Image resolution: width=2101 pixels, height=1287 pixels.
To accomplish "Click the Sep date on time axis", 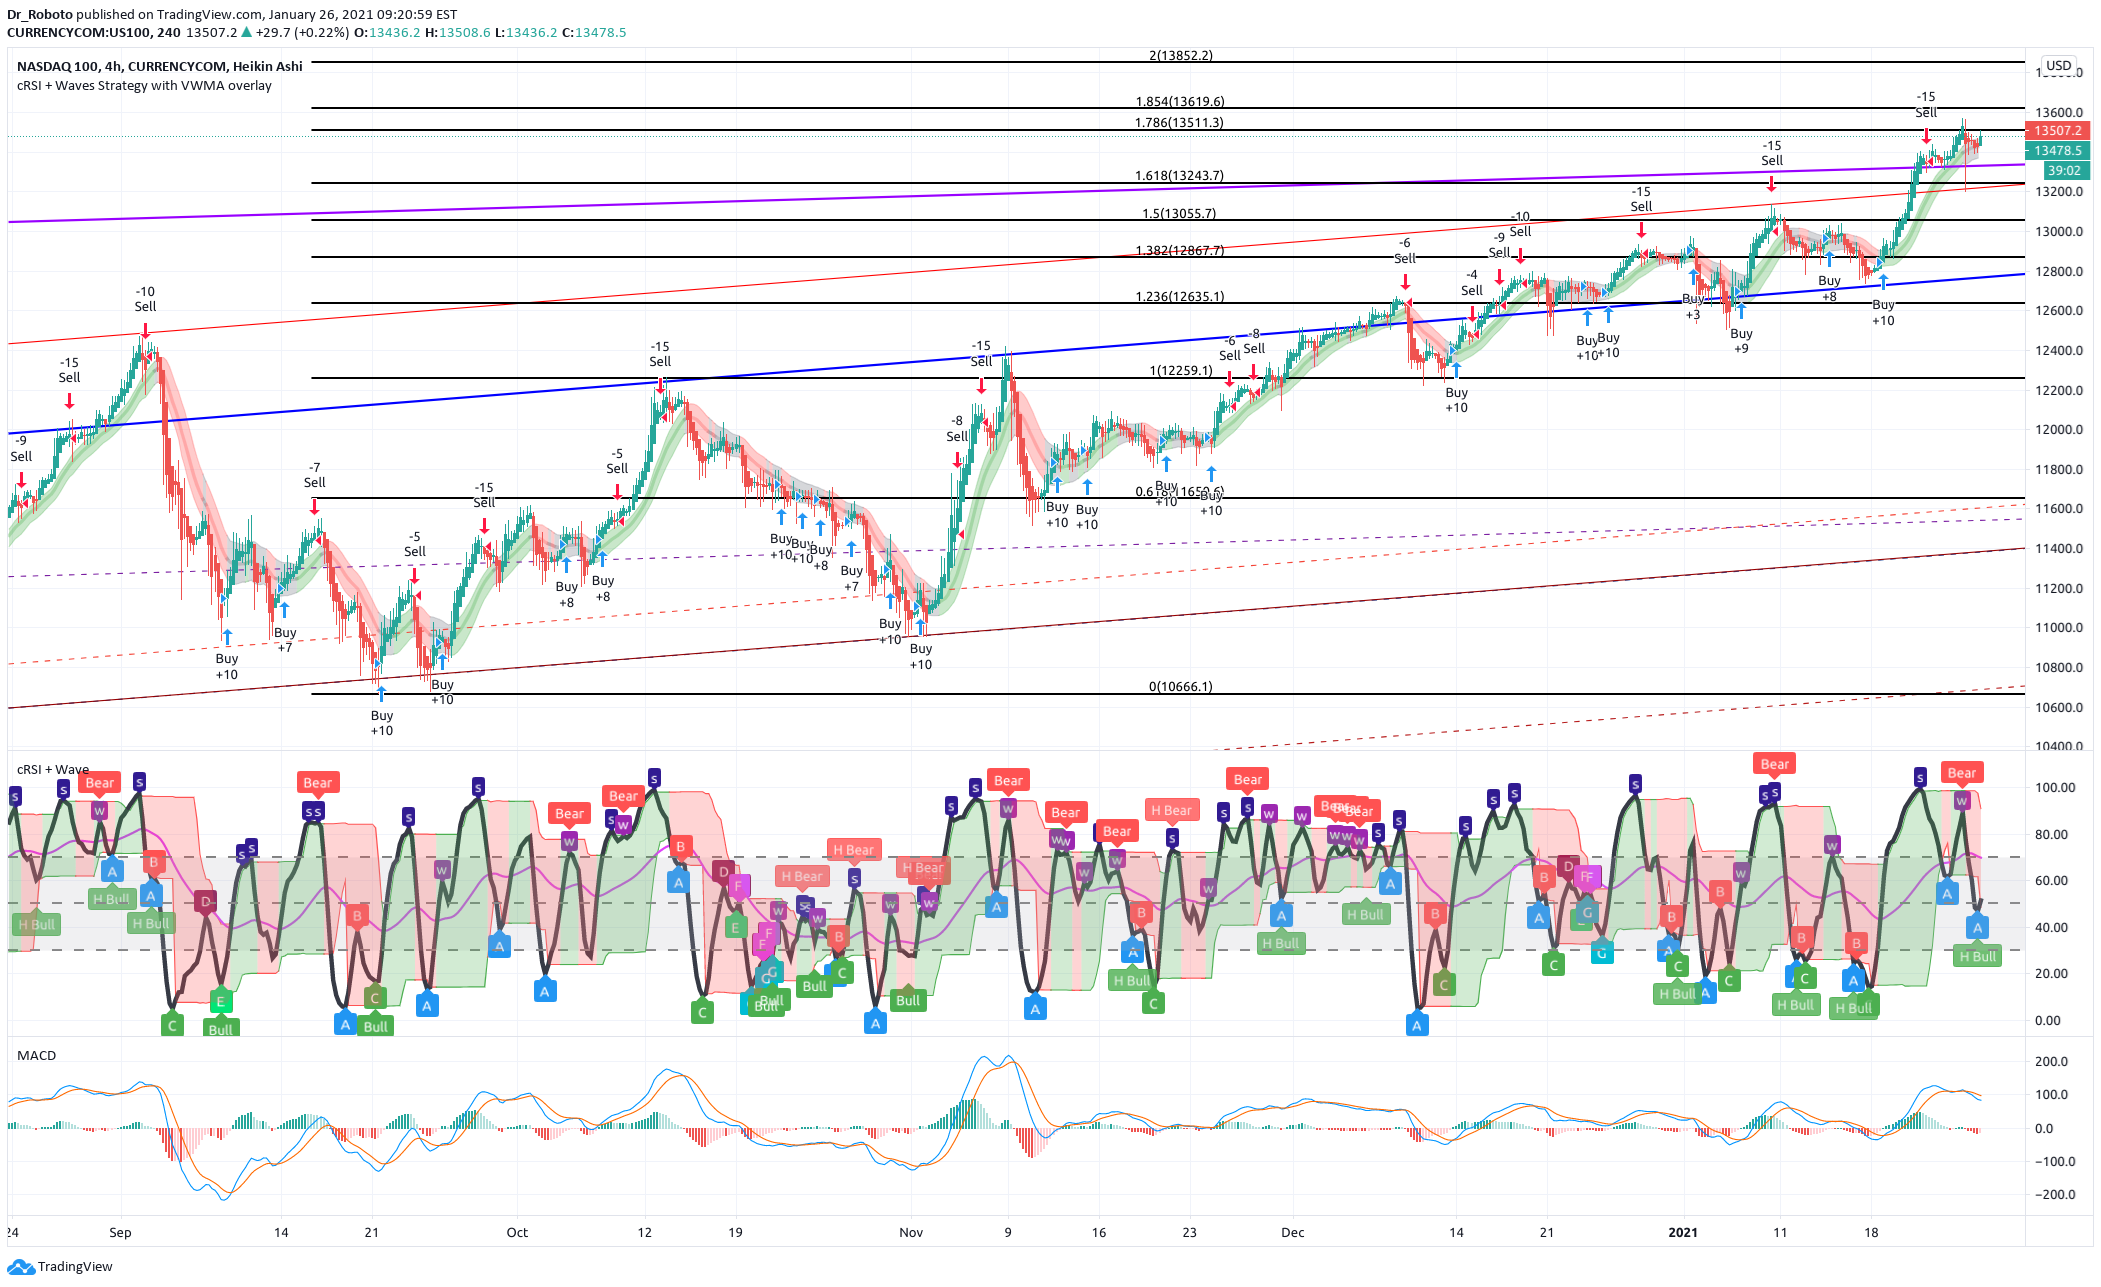I will (120, 1232).
